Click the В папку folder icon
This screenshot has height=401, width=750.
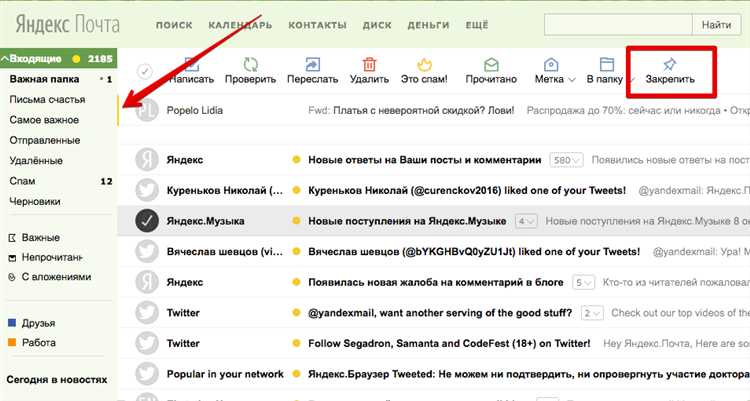[x=607, y=64]
